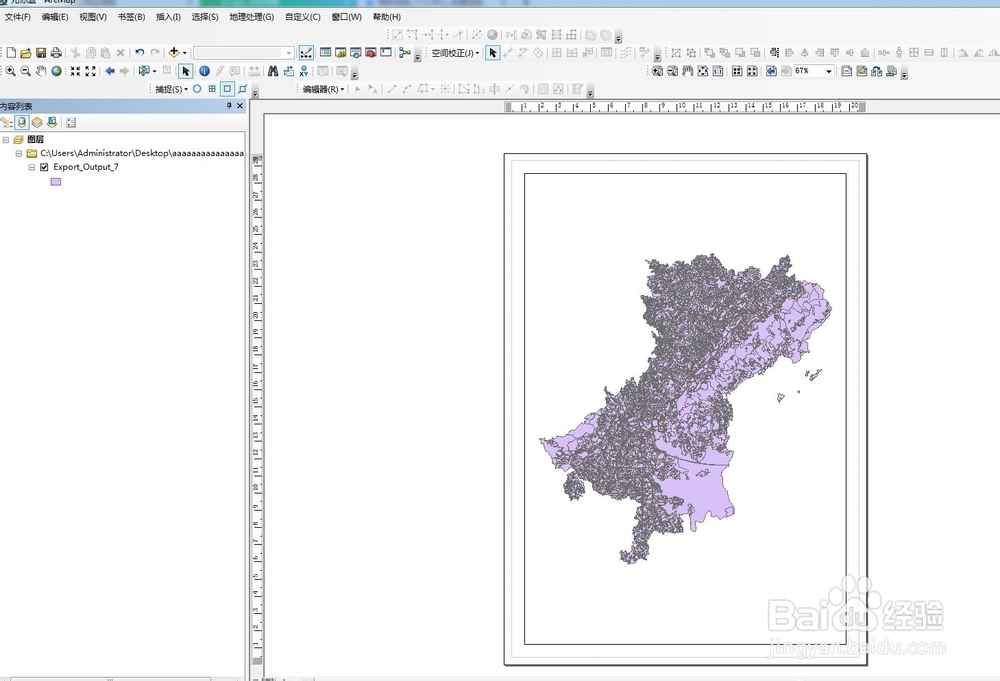Click the layout Zoom In page icon
The height and width of the screenshot is (681, 1000).
tap(657, 71)
